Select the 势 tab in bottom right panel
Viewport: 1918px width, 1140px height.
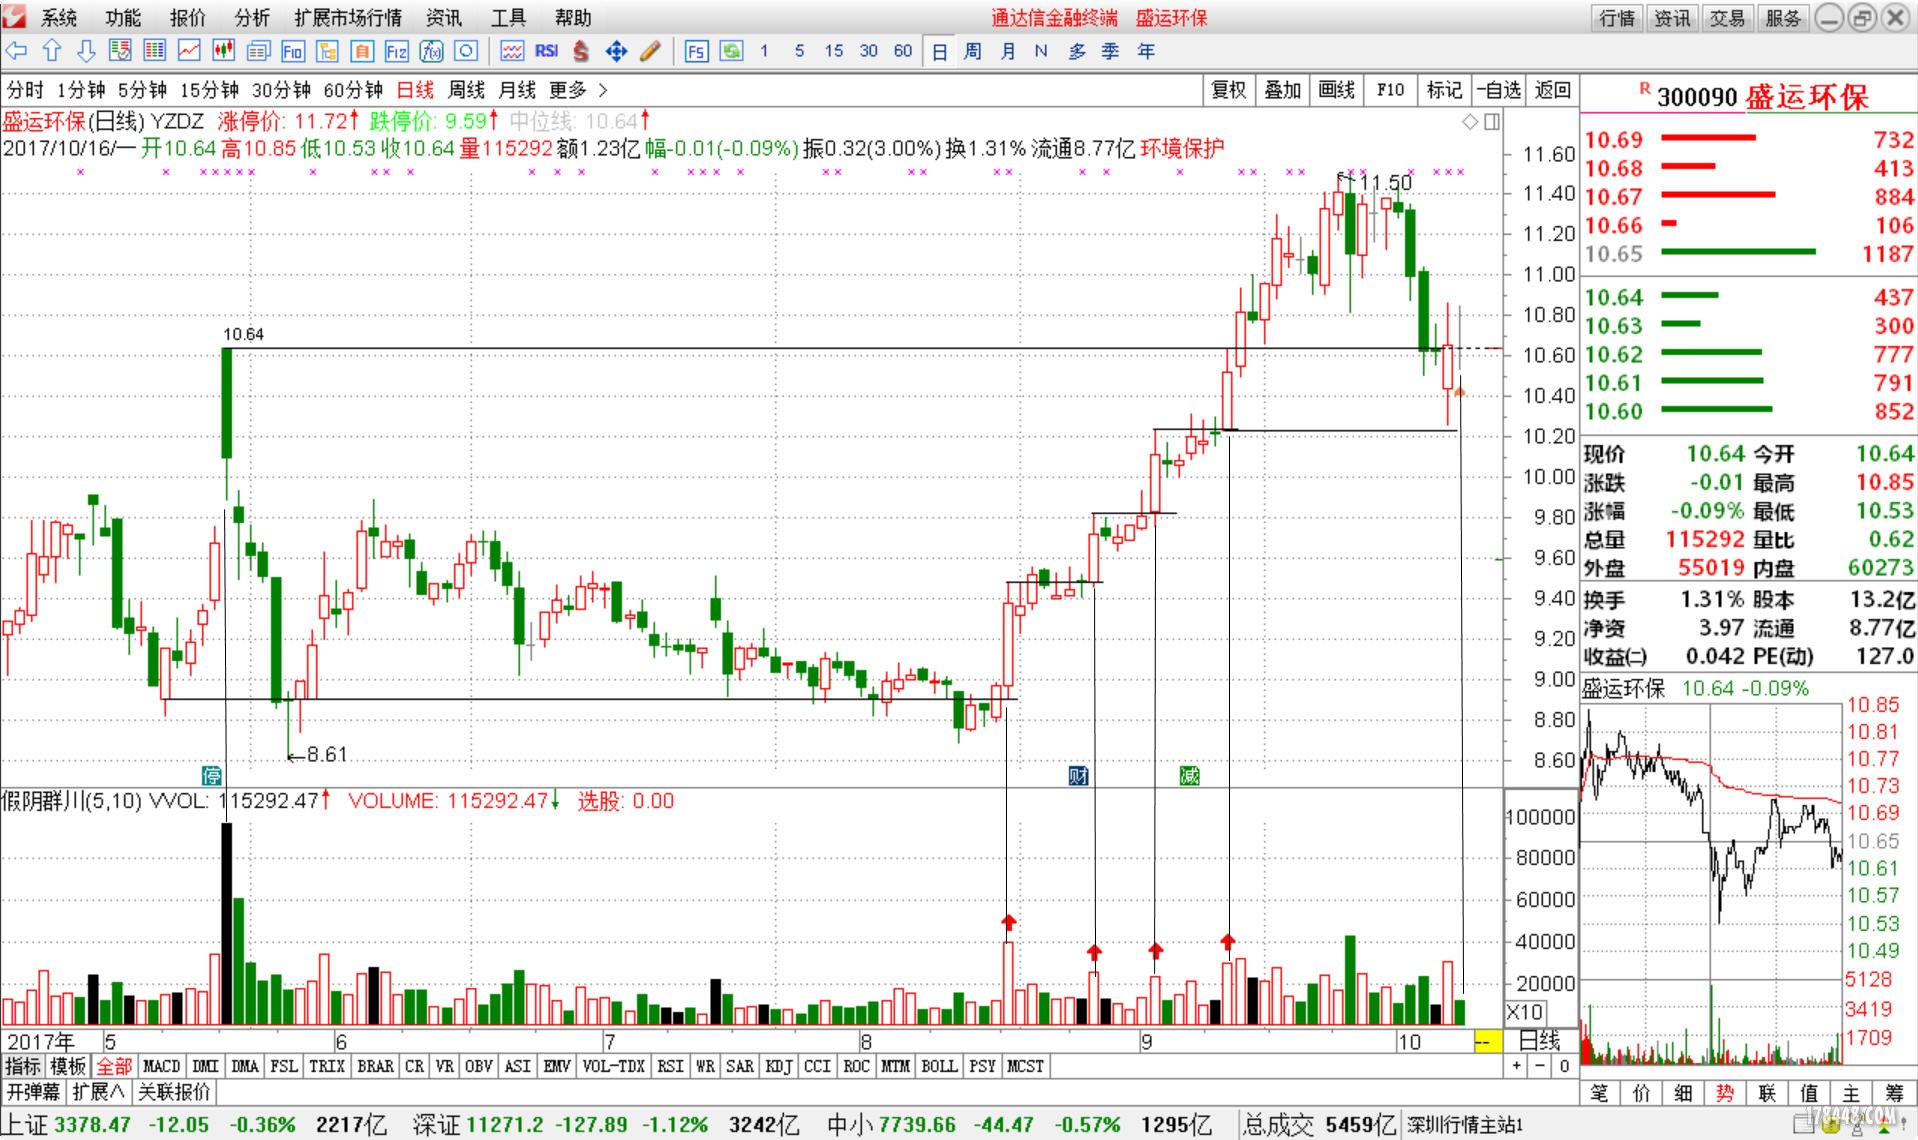point(1725,1093)
